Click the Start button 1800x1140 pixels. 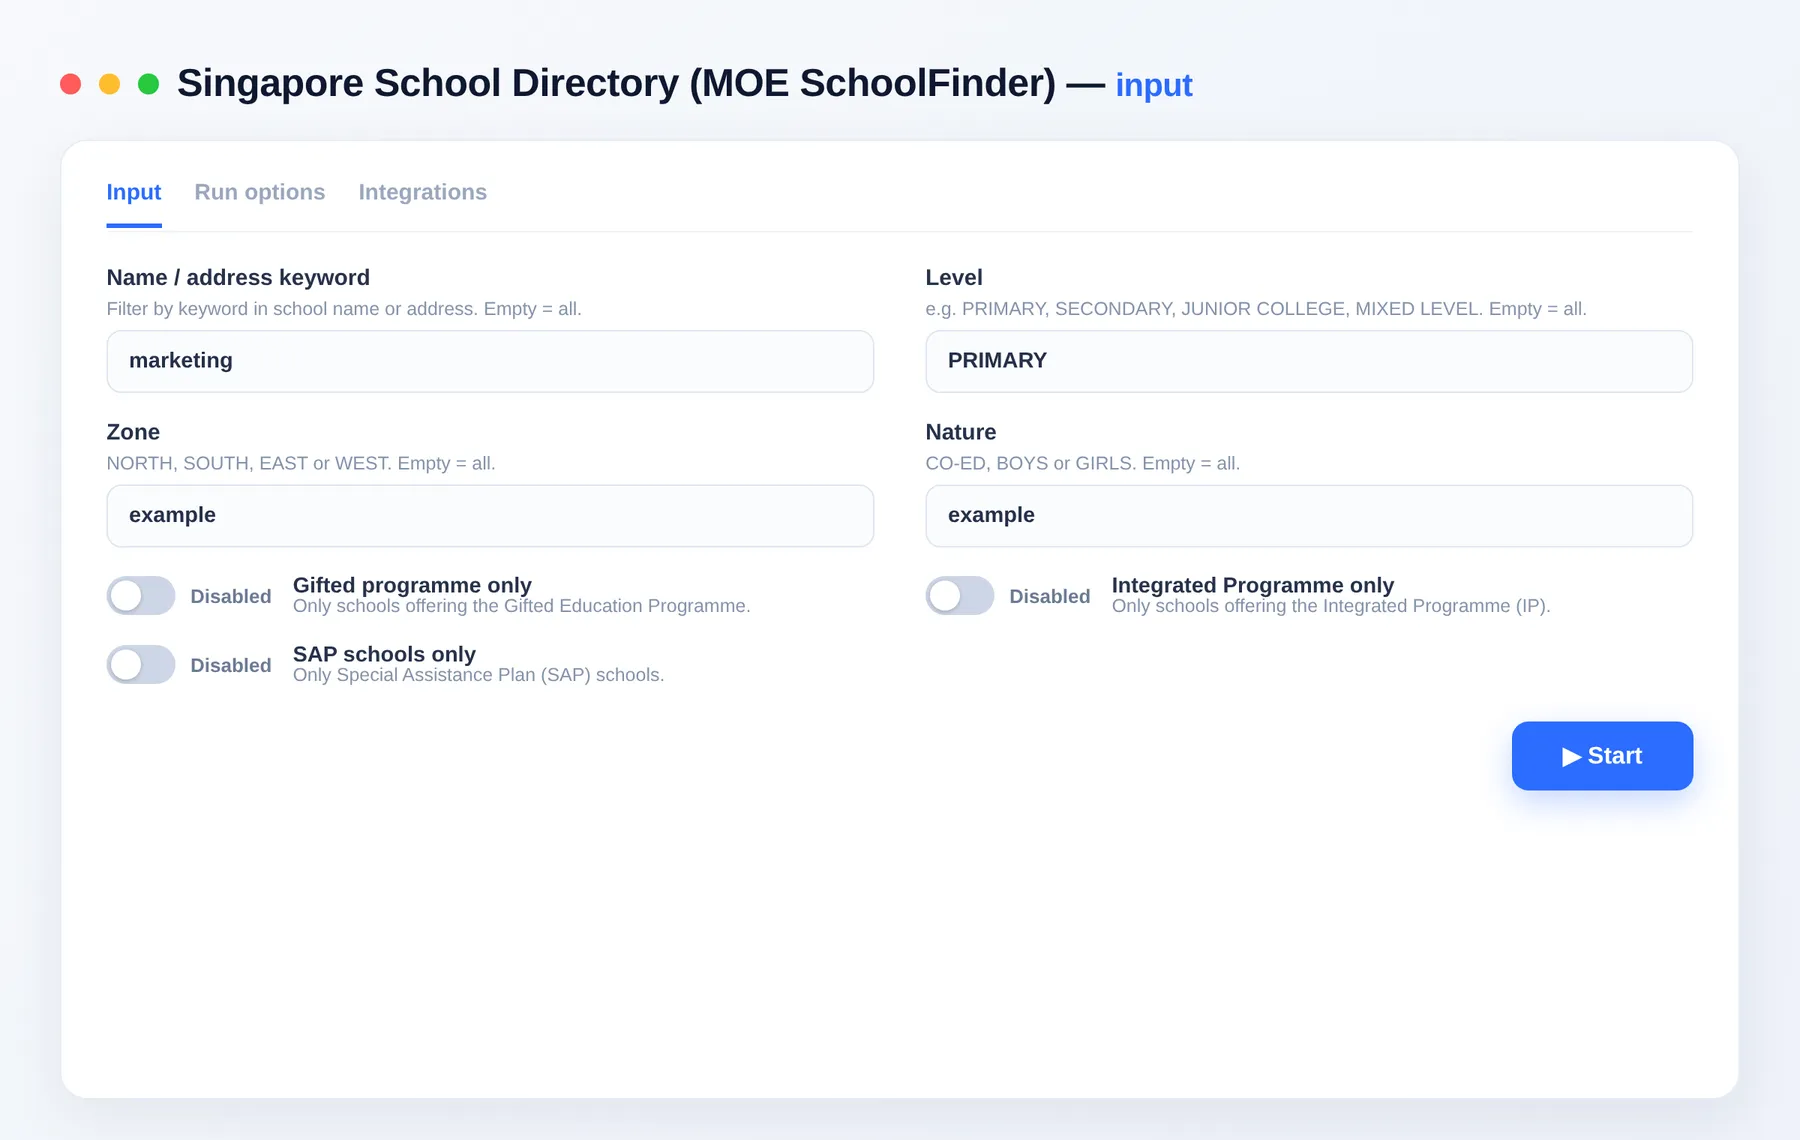point(1602,756)
